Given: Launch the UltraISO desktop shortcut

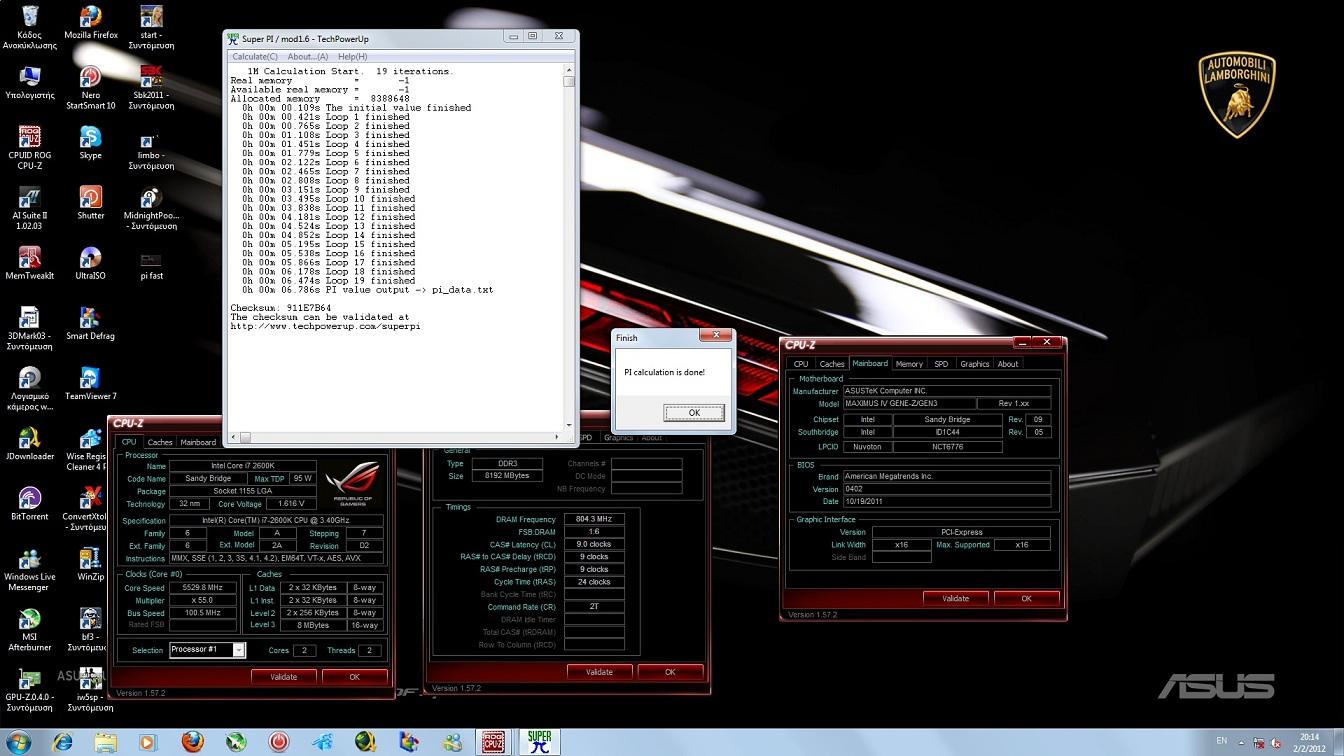Looking at the screenshot, I should click(91, 263).
